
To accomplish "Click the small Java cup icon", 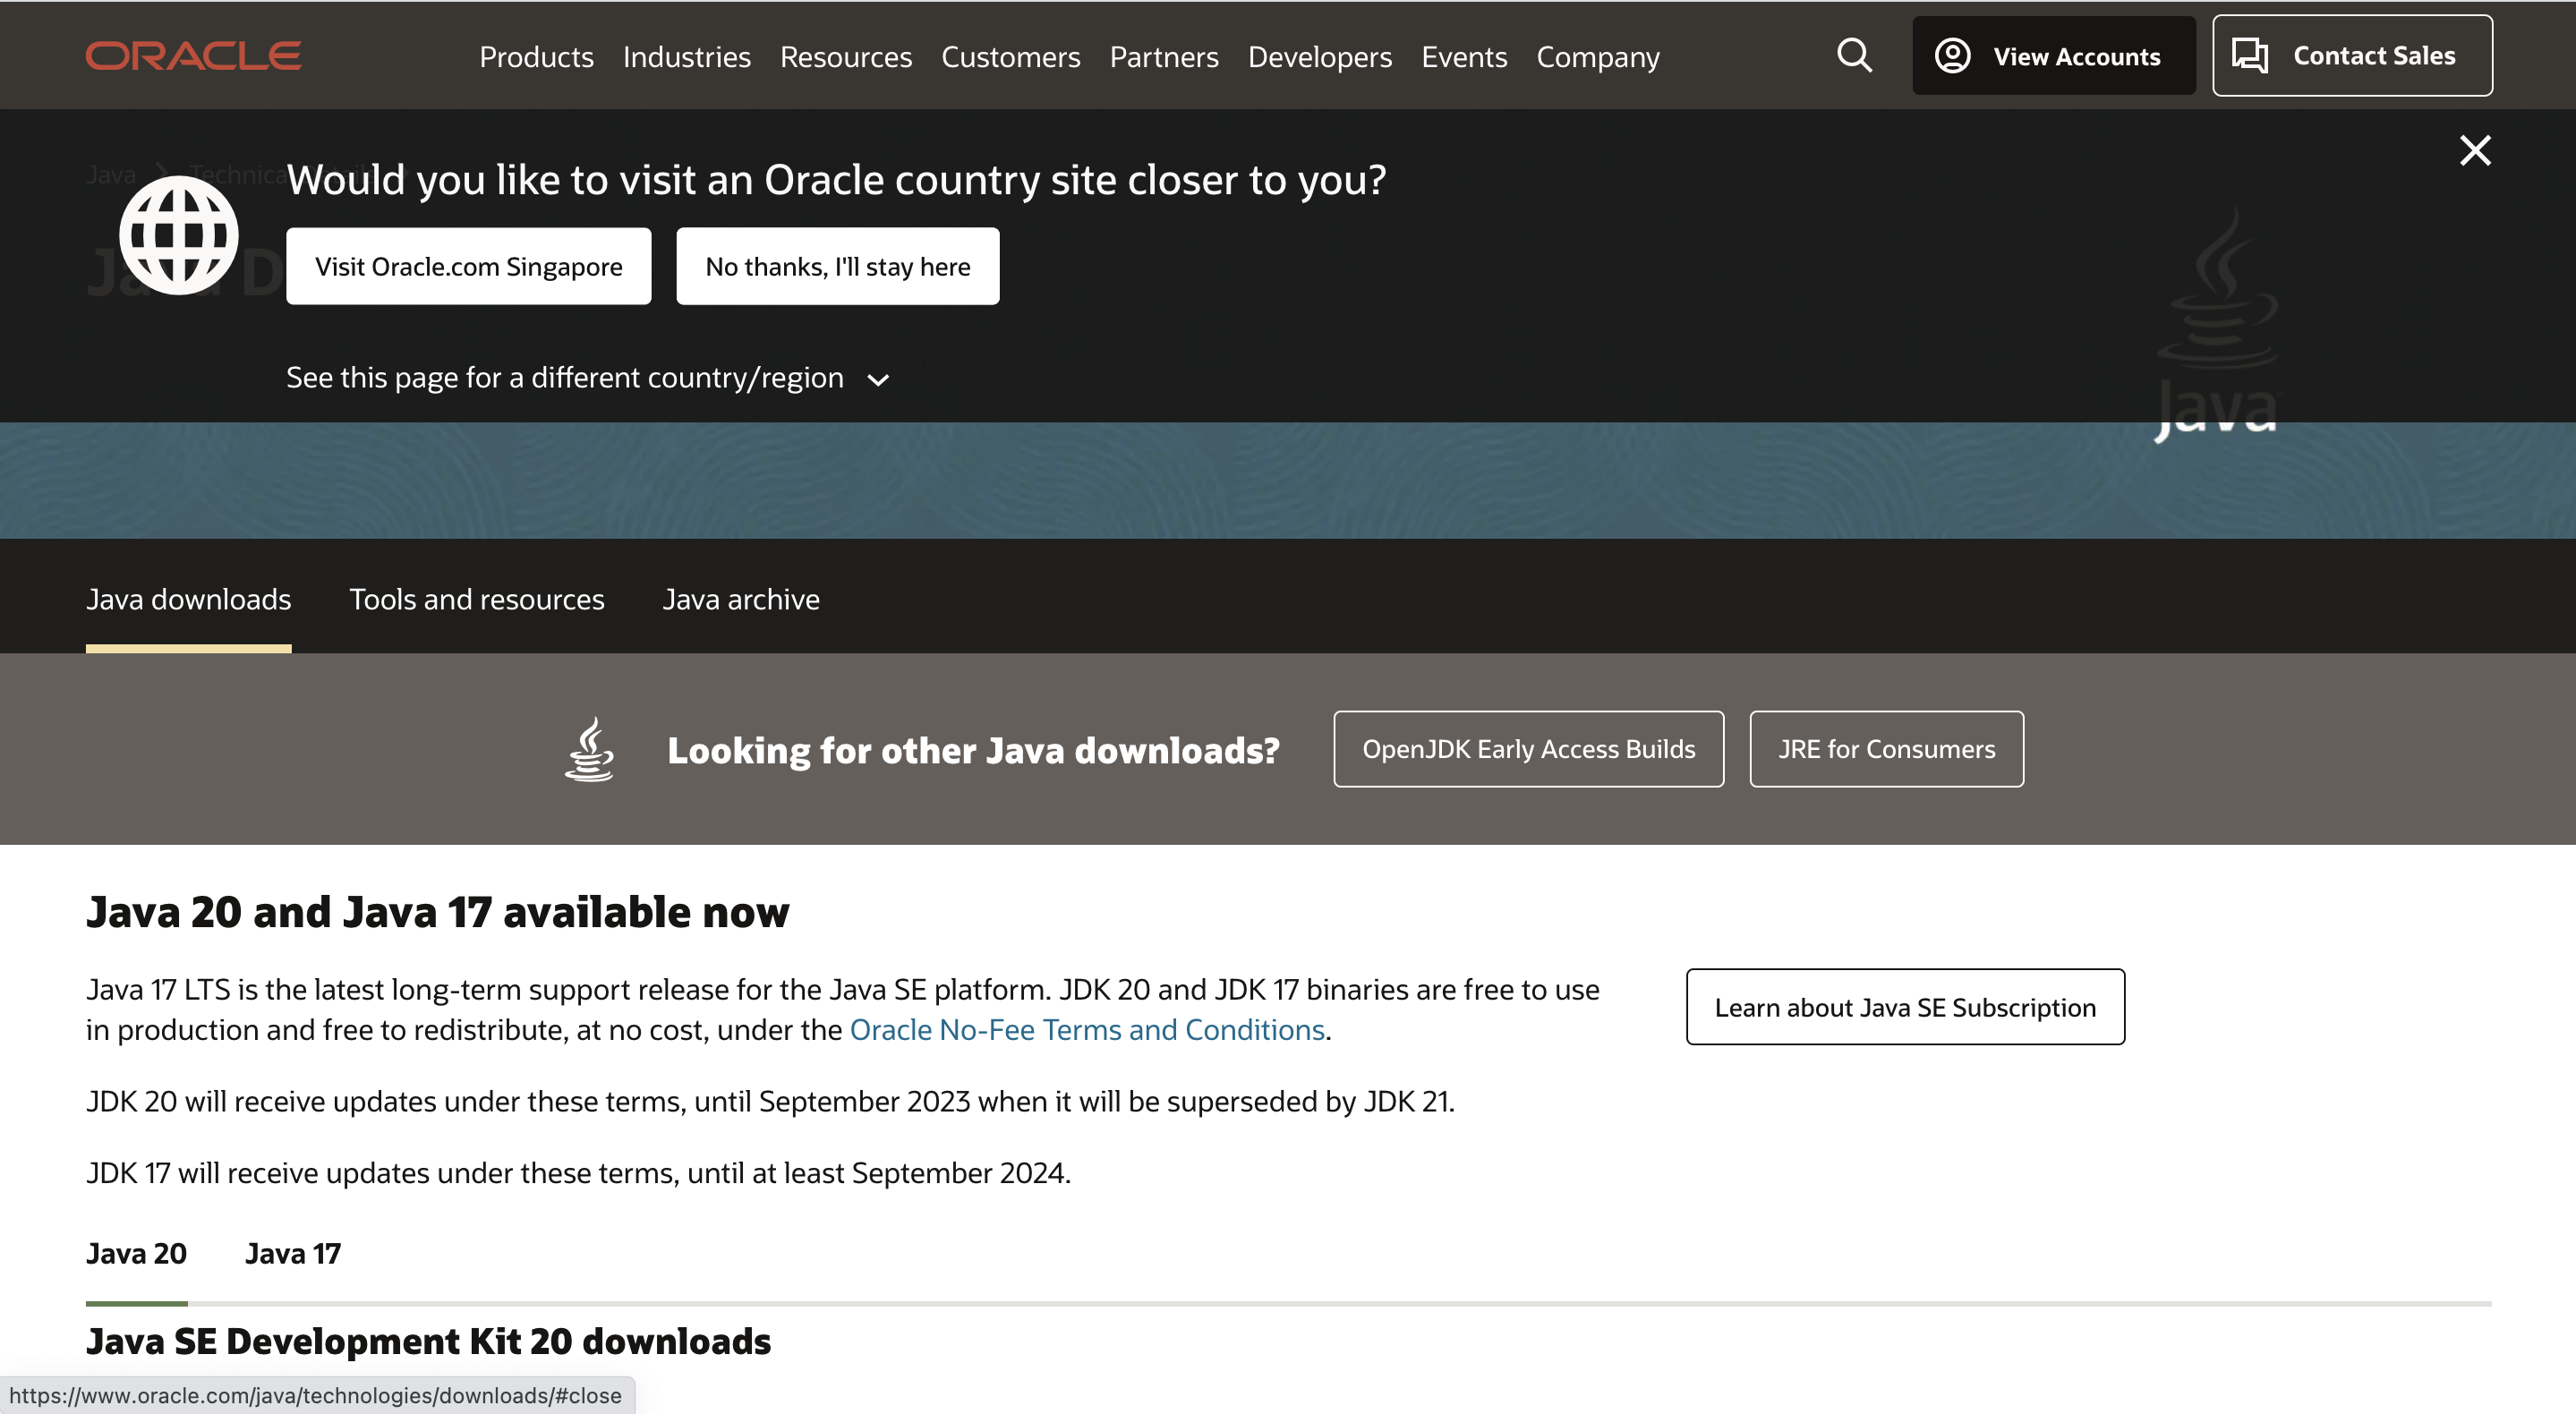I will [x=590, y=748].
